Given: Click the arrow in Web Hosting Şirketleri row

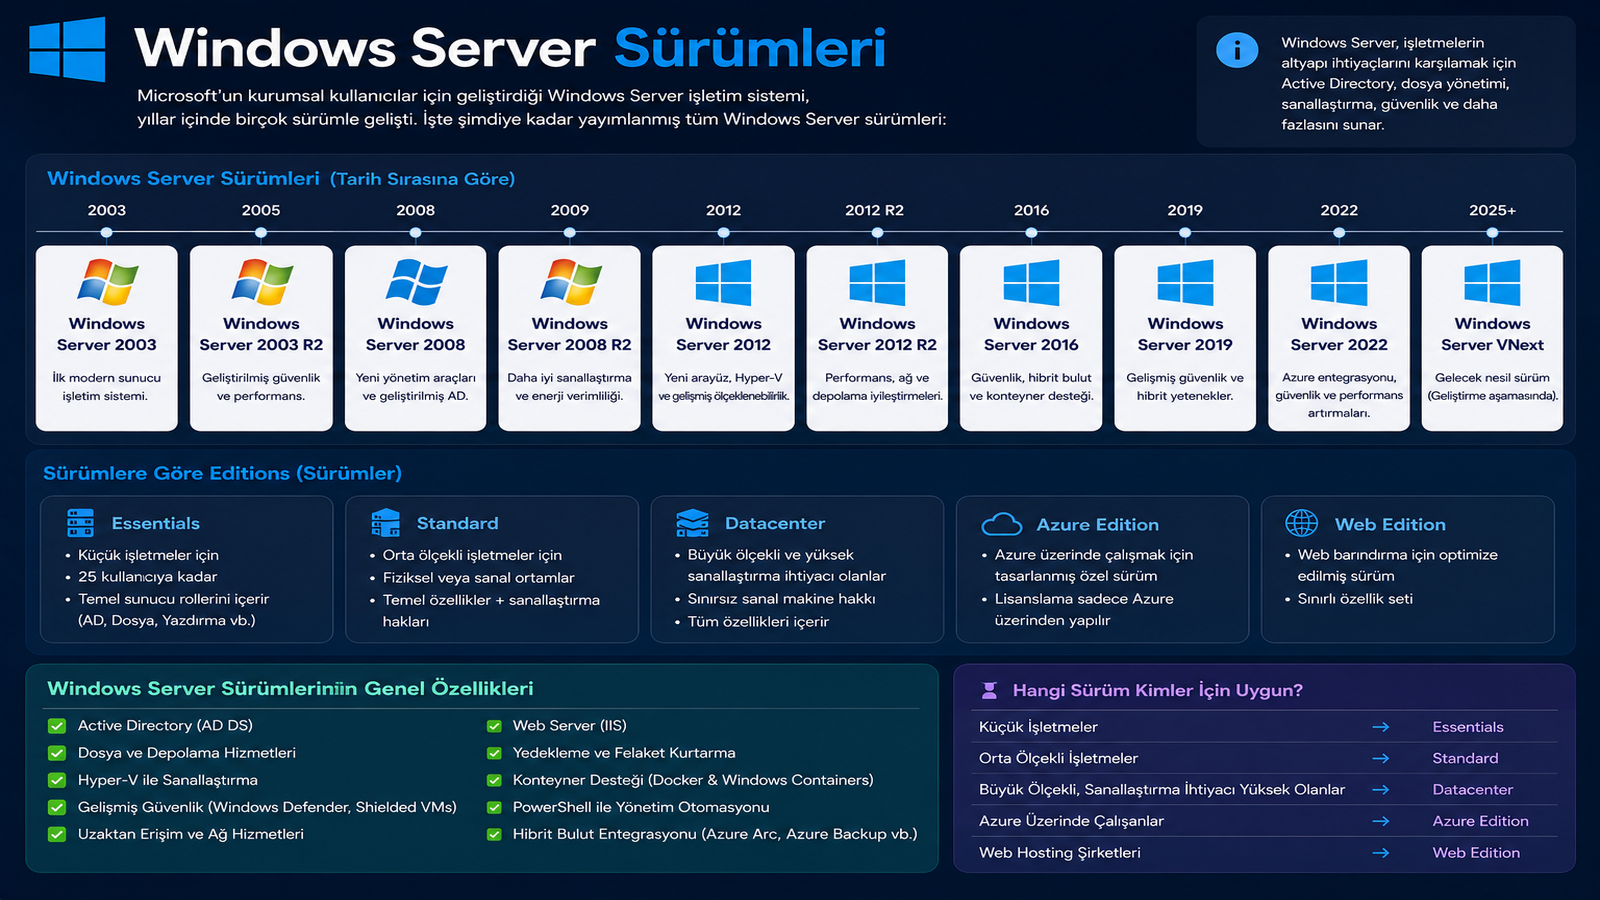Looking at the screenshot, I should pos(1381,853).
